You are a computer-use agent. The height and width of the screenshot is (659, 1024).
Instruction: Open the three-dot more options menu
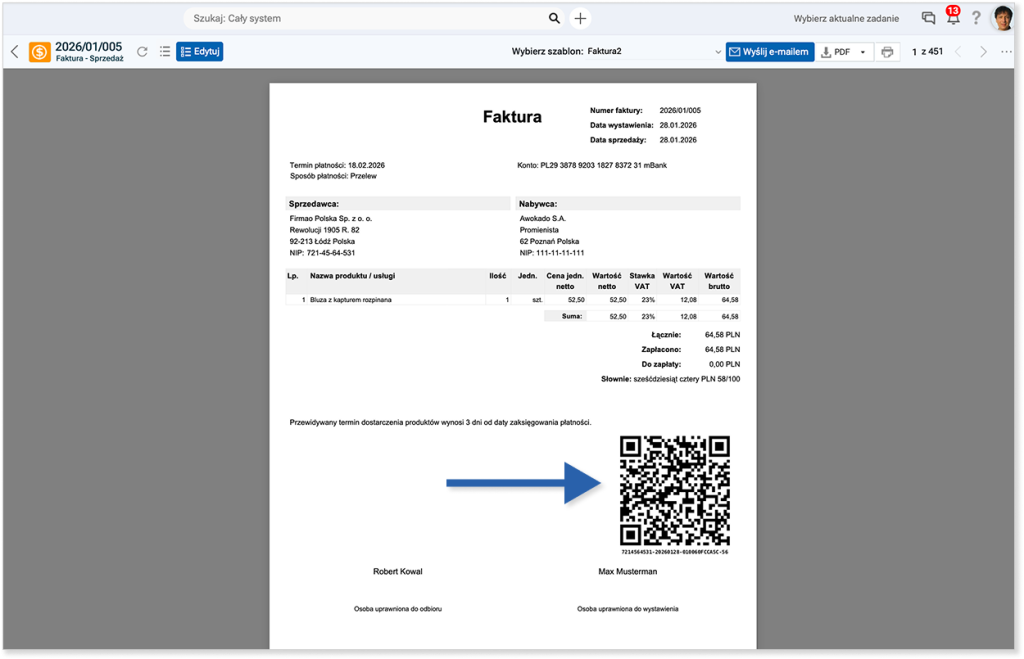[1006, 52]
